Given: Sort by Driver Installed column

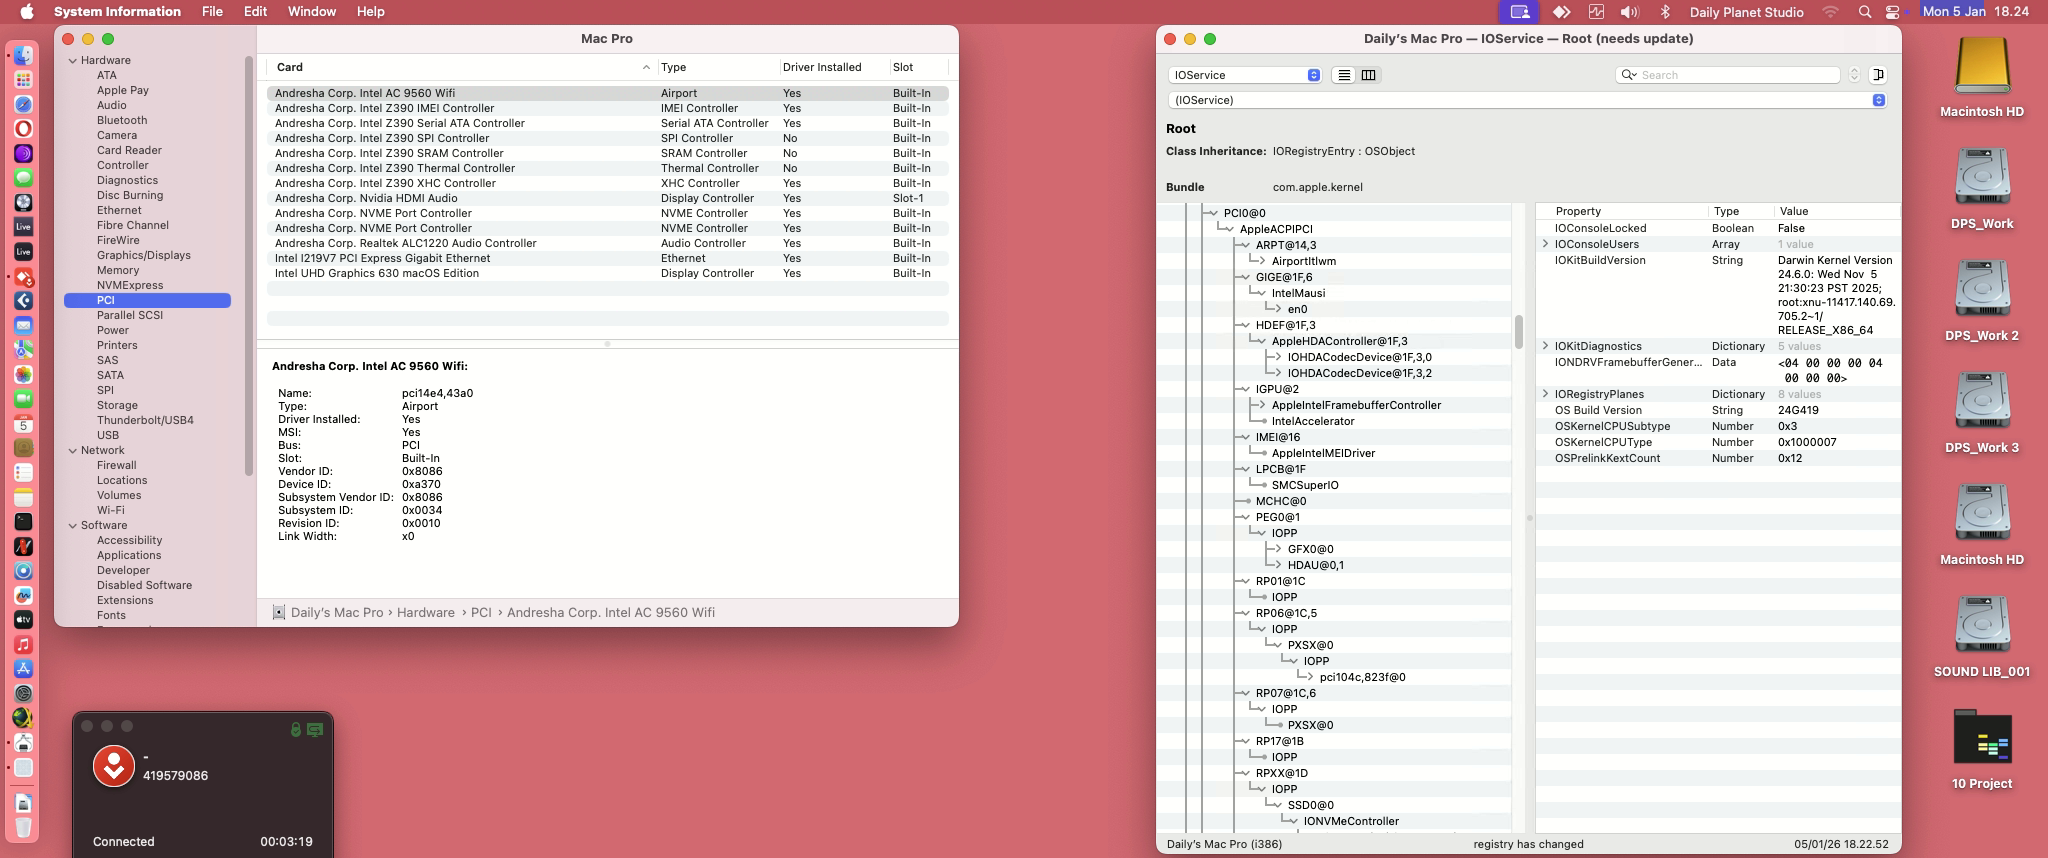Looking at the screenshot, I should [834, 67].
